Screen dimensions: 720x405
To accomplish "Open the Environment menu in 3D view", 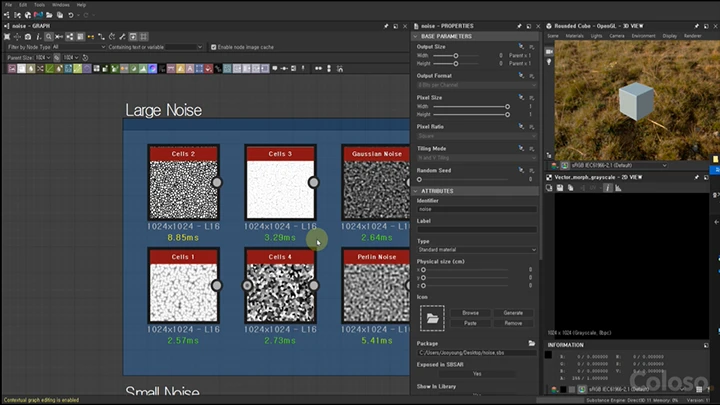I will click(x=643, y=36).
